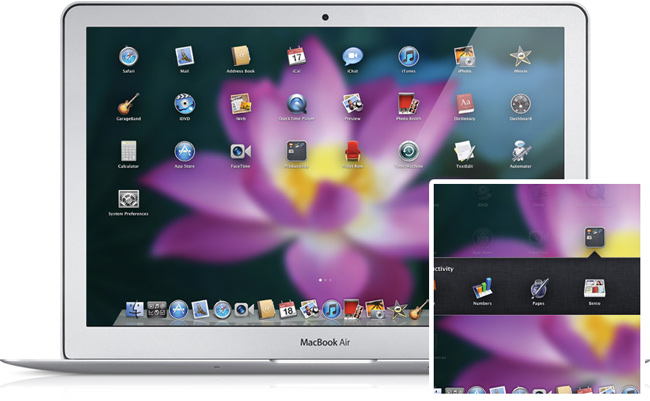The height and width of the screenshot is (401, 650).
Task: Open the iCal calendar app in Launchpad
Action: pos(296,57)
